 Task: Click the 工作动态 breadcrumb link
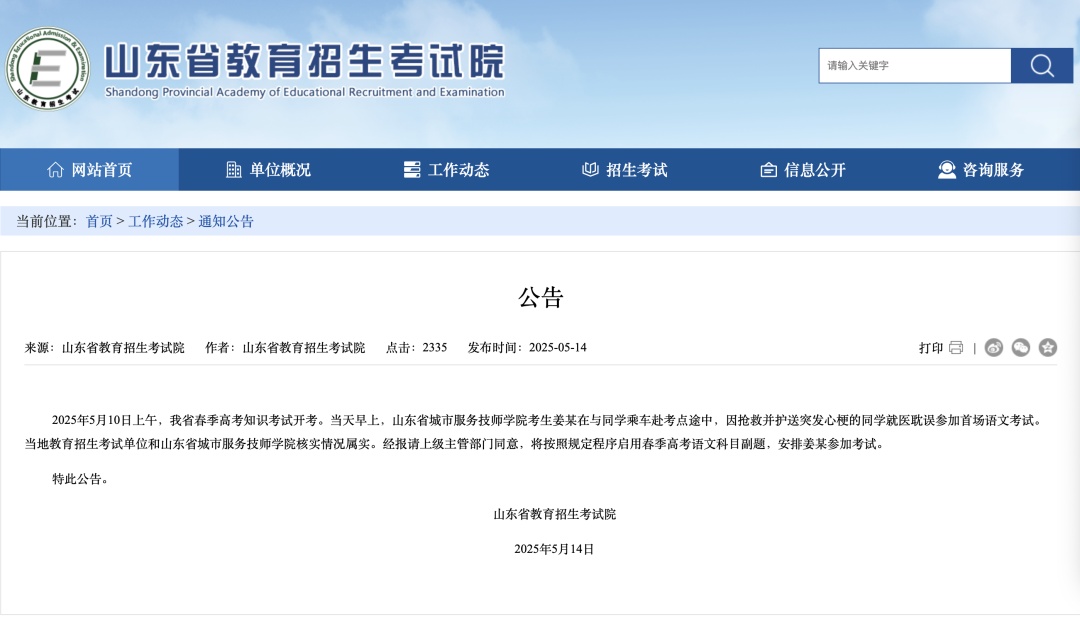coord(155,221)
